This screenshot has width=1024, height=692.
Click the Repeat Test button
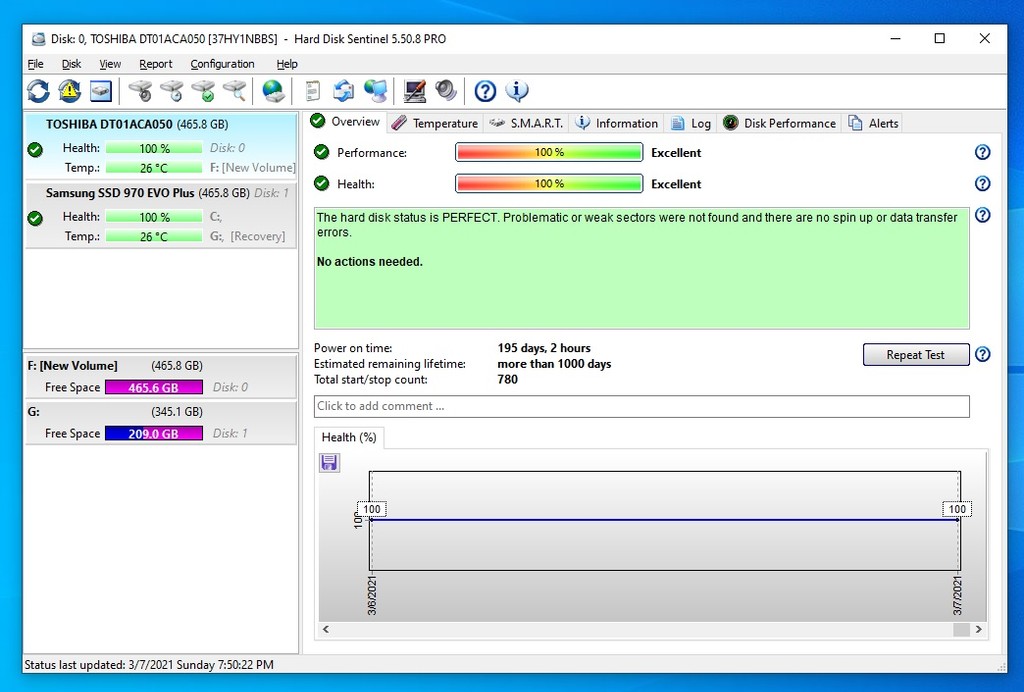(916, 354)
